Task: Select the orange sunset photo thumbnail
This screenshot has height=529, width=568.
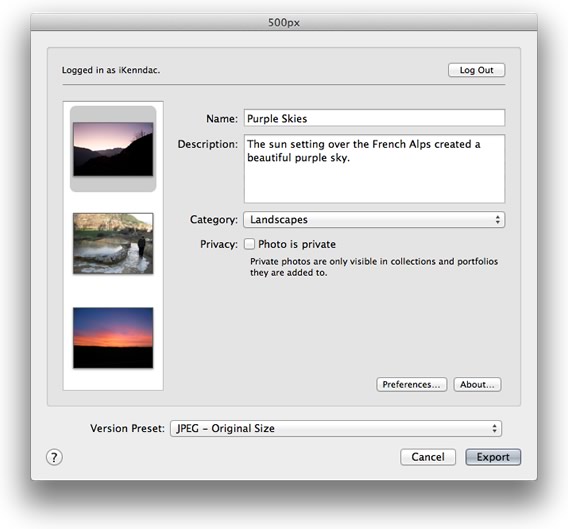Action: tap(113, 338)
